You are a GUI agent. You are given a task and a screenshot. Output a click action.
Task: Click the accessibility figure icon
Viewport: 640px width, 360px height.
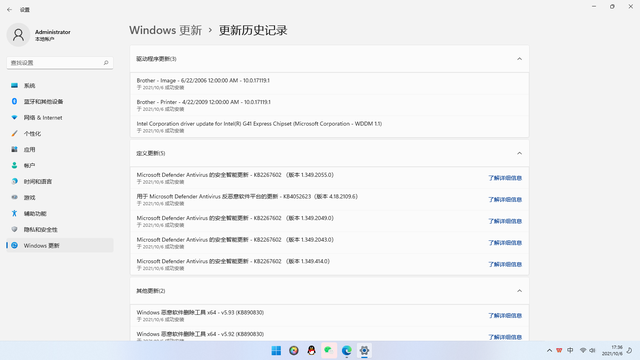tap(14, 213)
